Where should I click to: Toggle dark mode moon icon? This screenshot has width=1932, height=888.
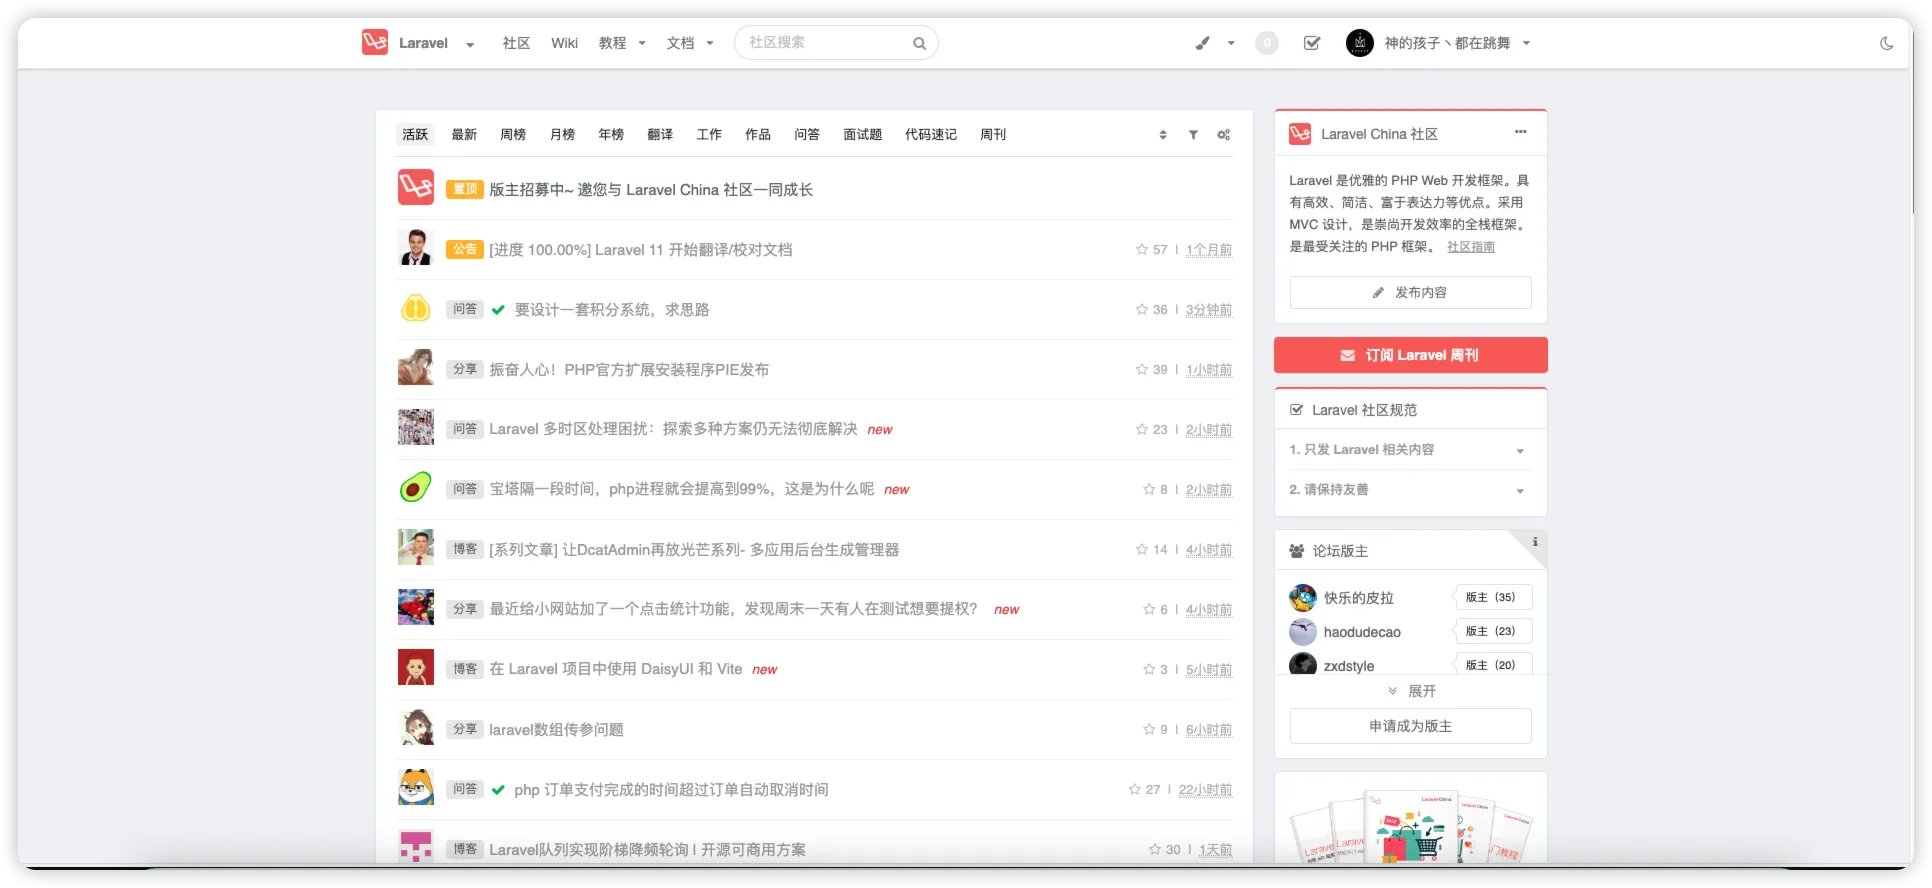[1886, 43]
